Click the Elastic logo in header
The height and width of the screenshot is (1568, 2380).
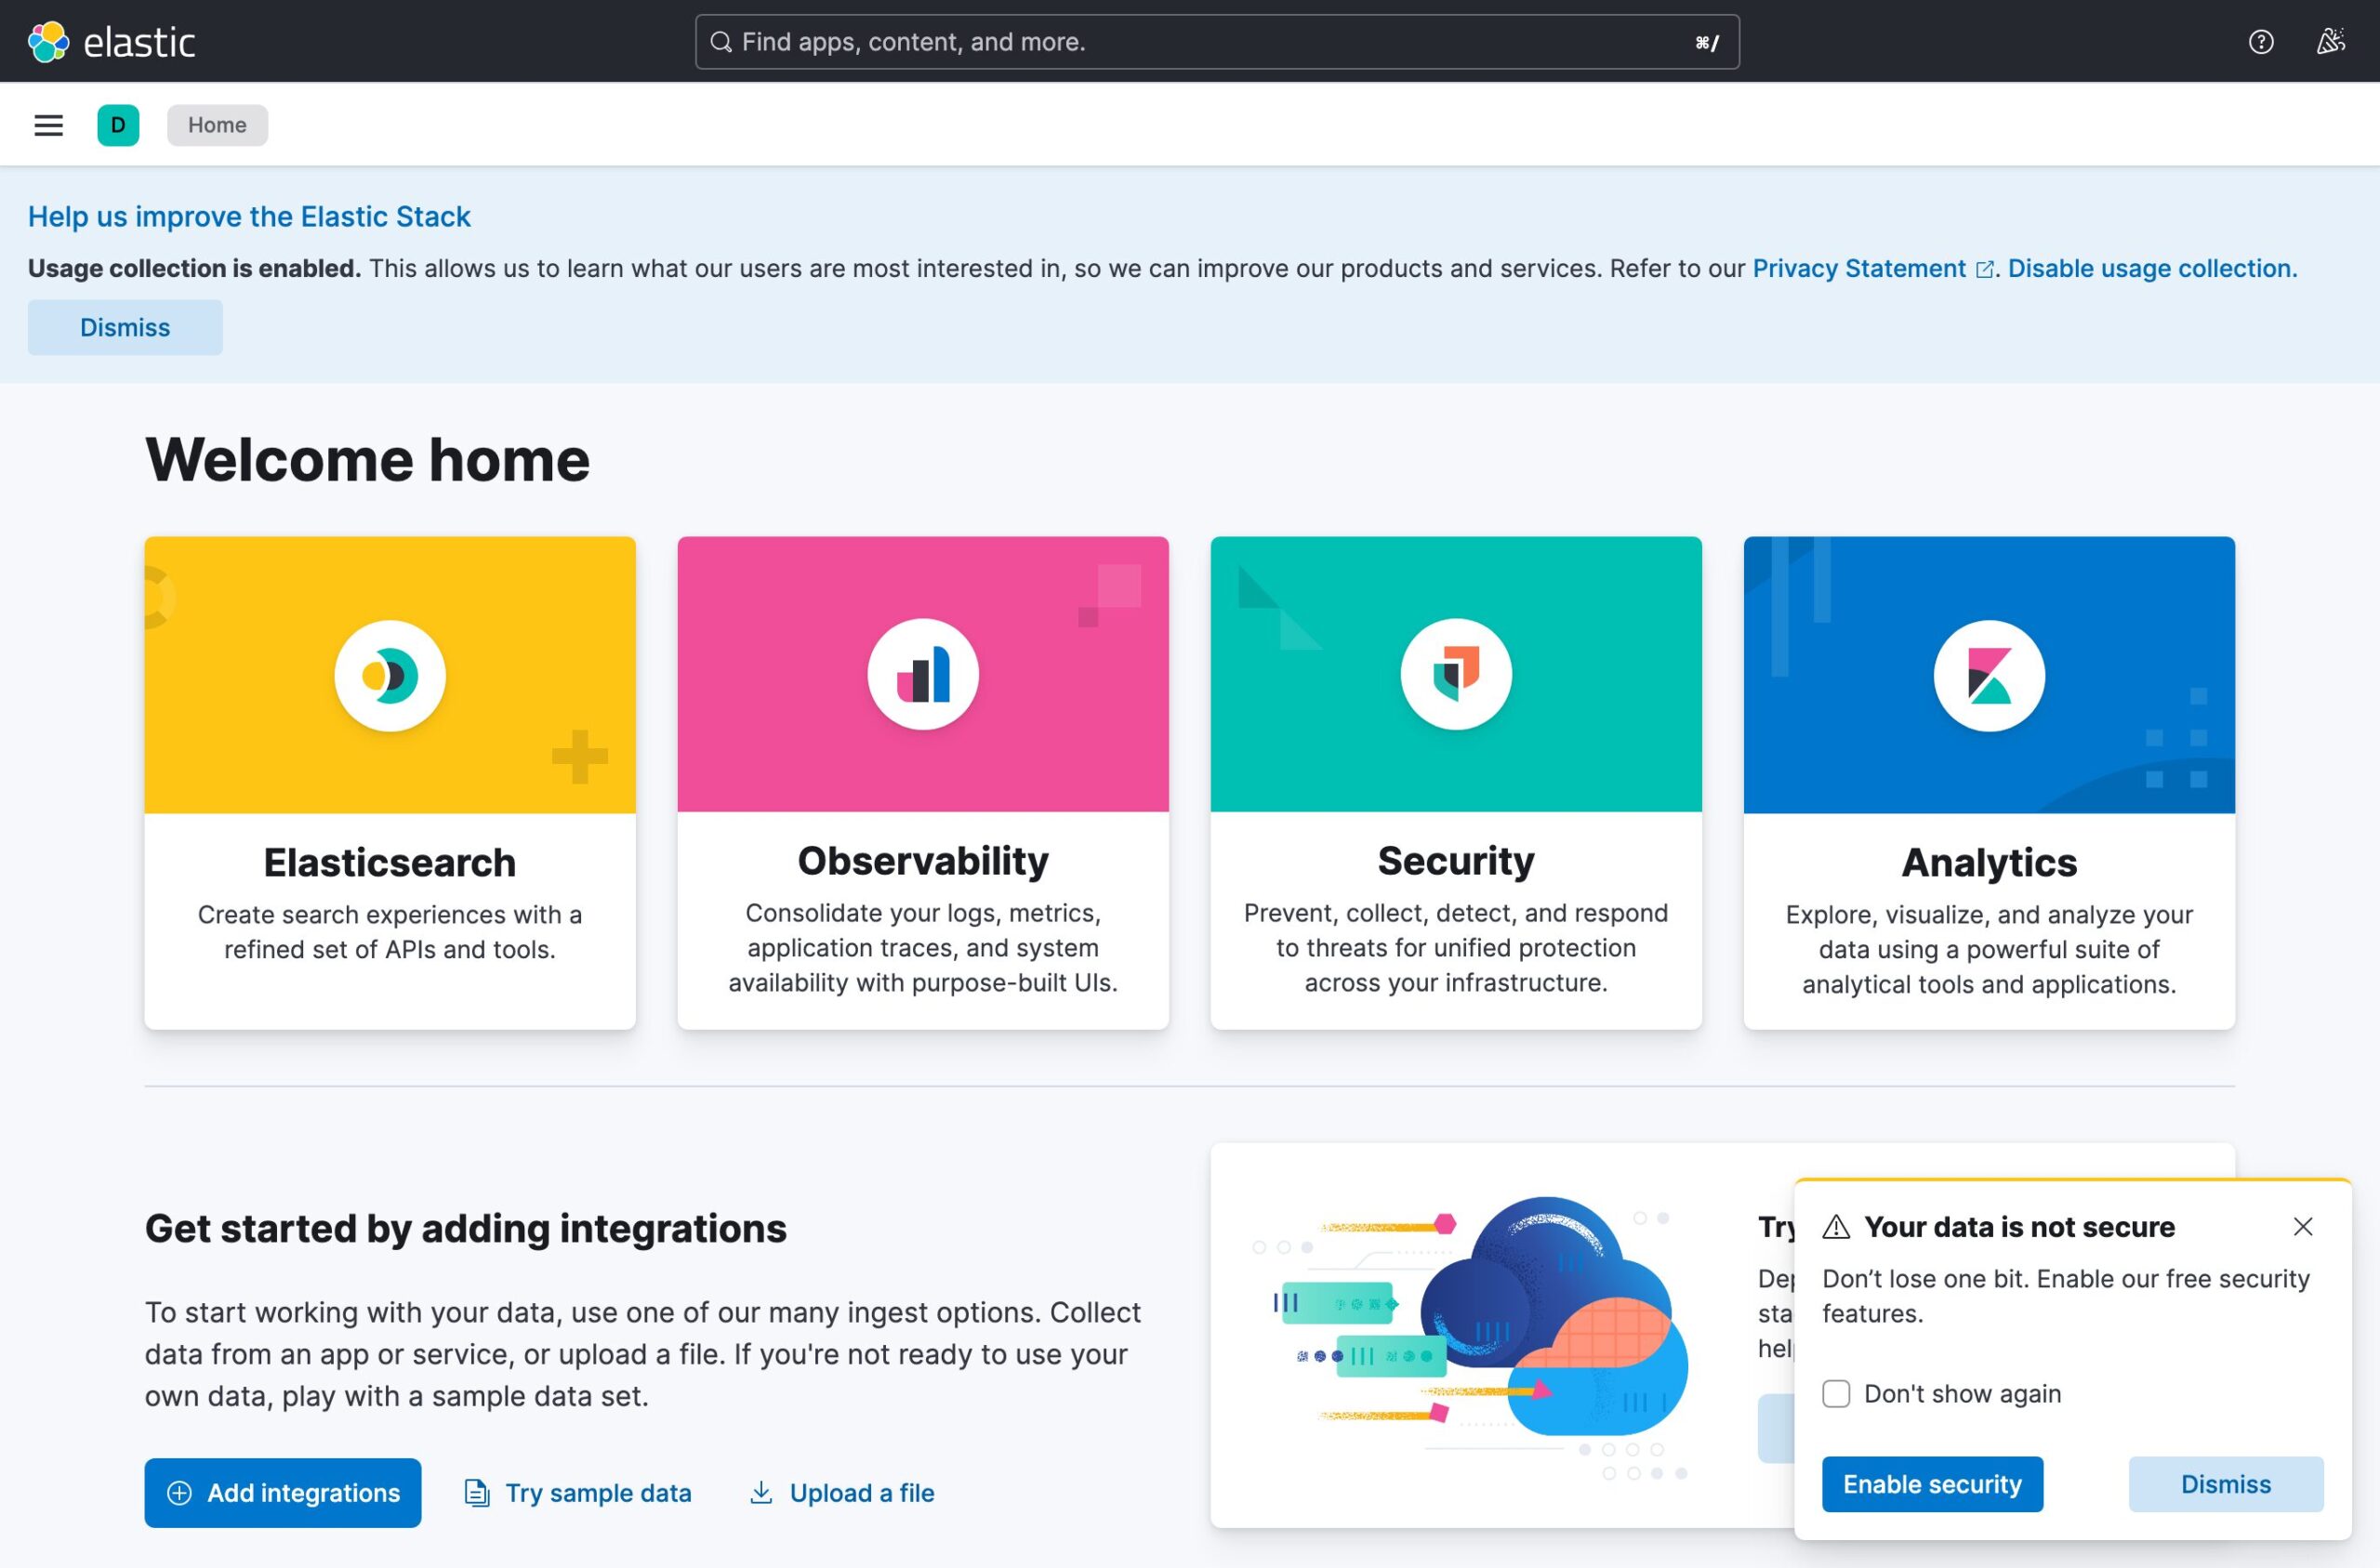(x=111, y=42)
